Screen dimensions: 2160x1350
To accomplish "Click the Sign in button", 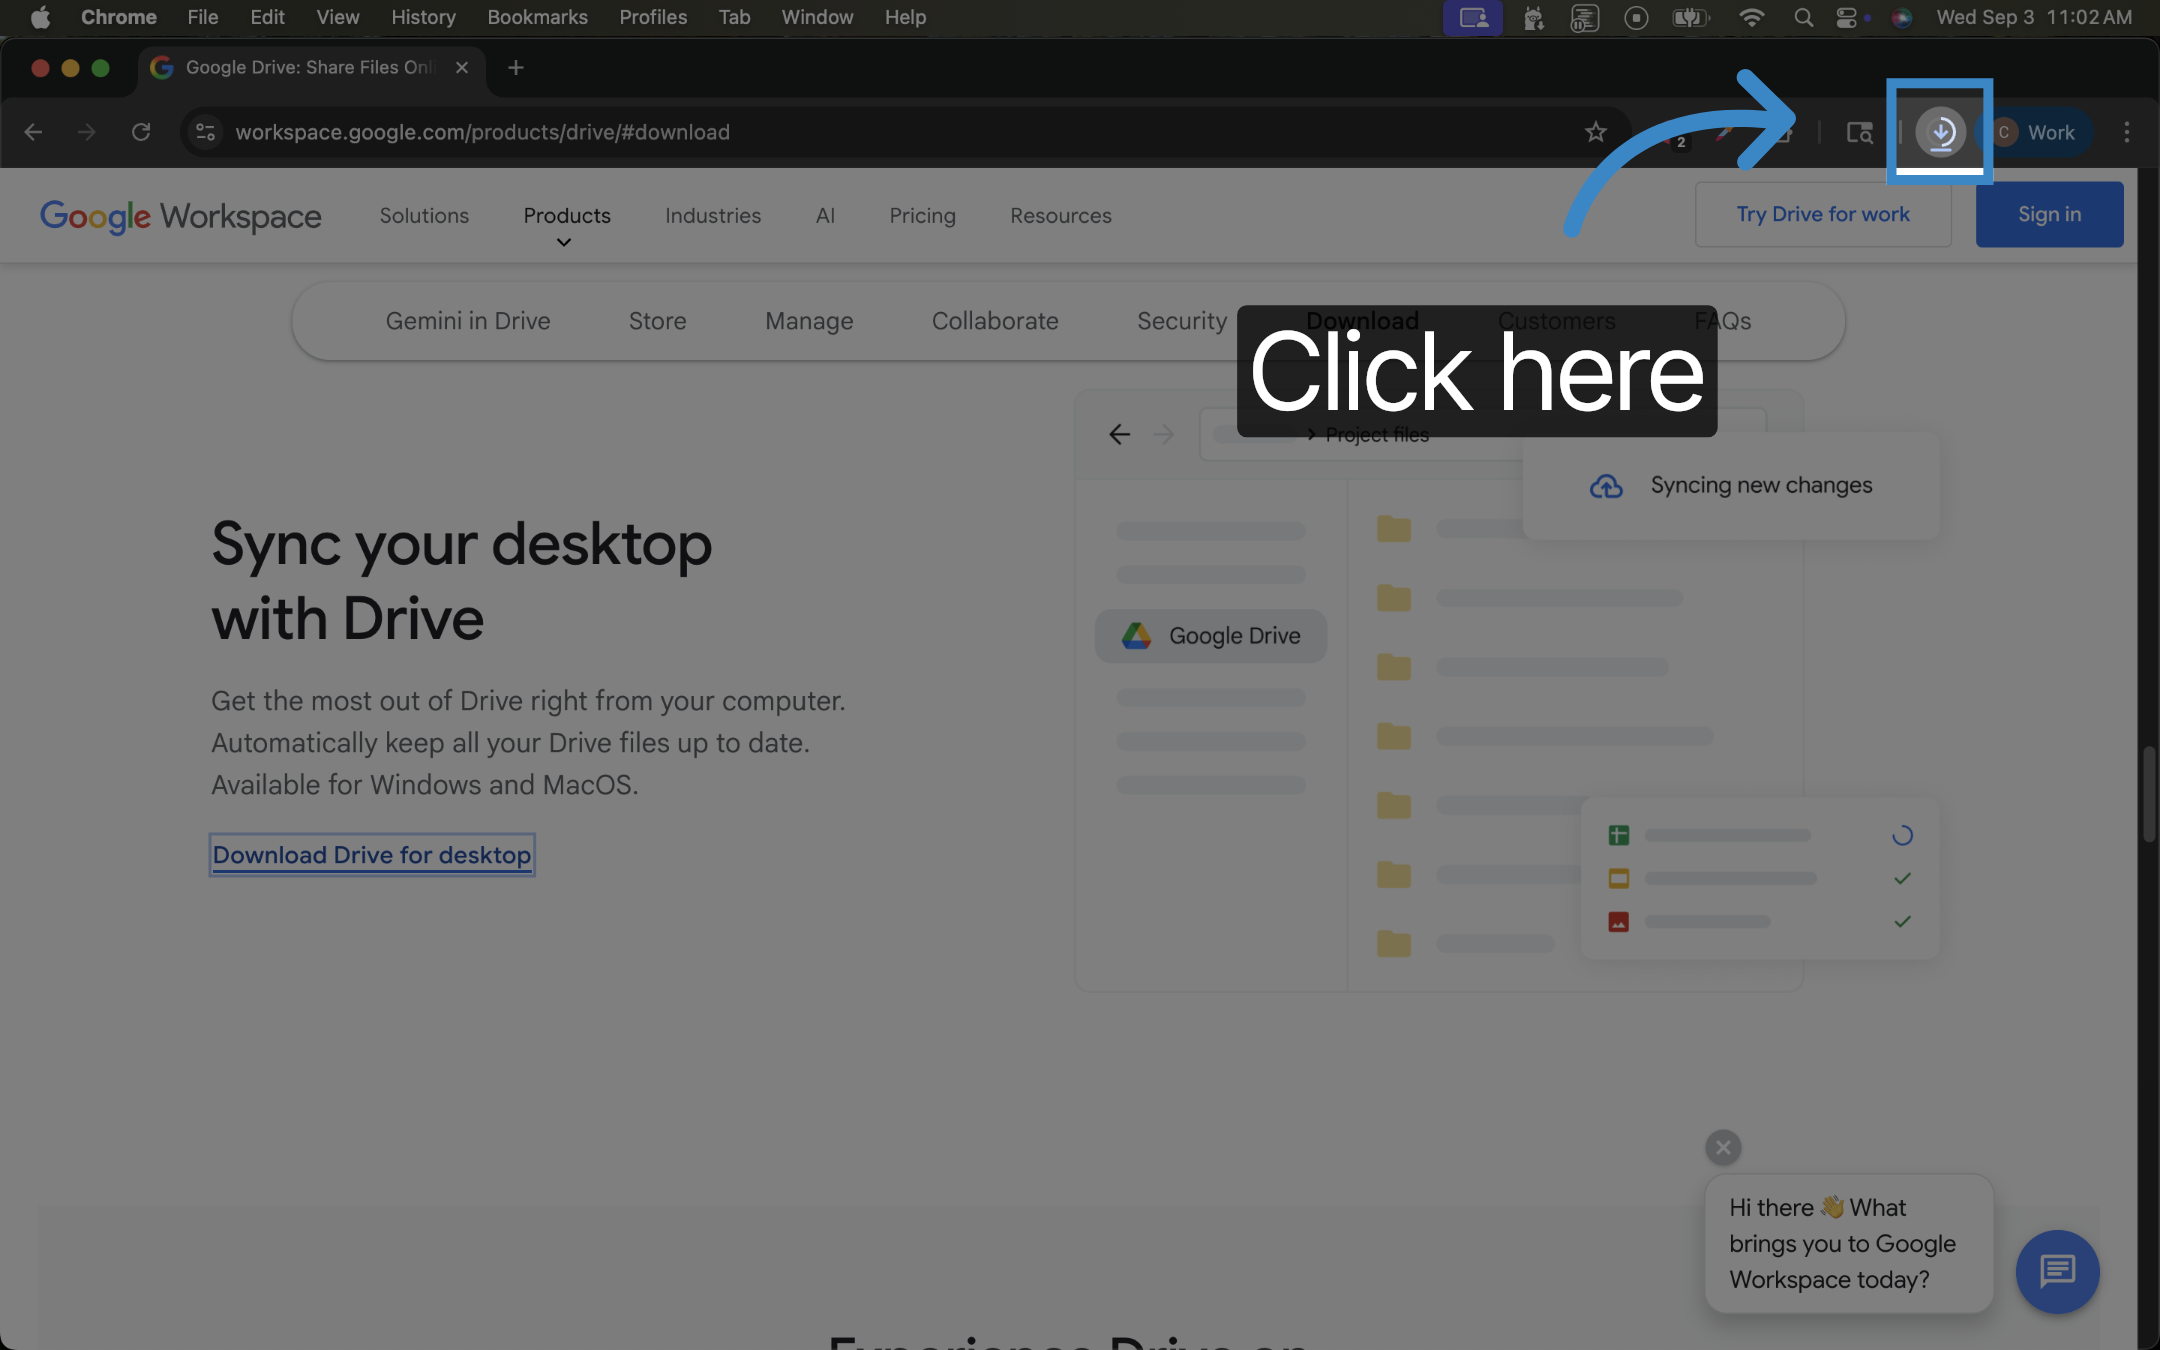I will pos(2049,214).
